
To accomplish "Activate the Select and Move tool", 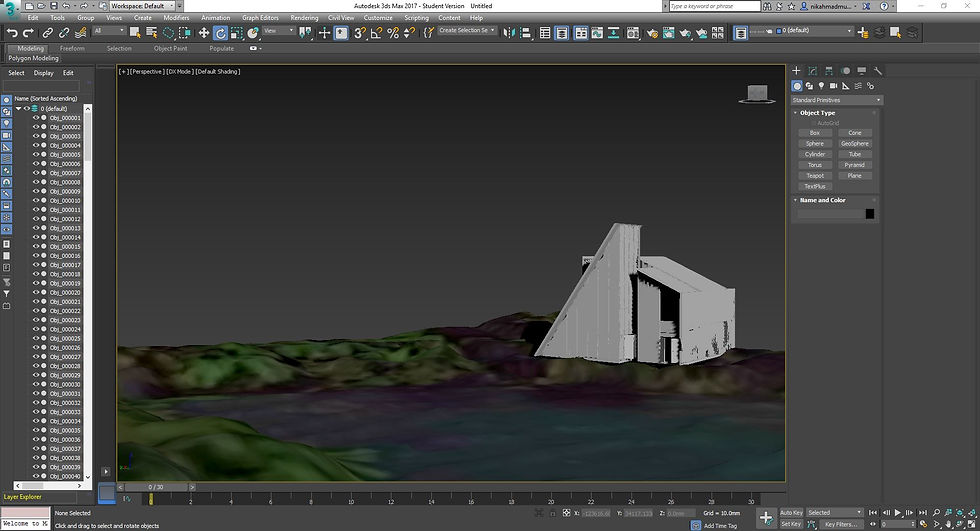I will (x=204, y=32).
